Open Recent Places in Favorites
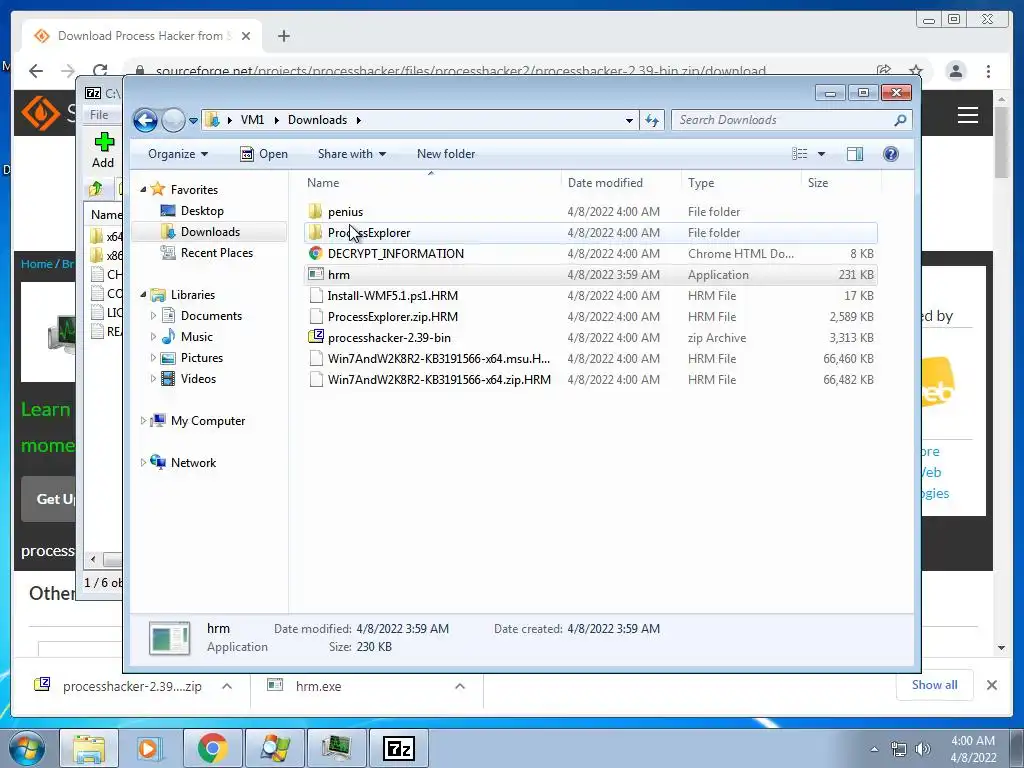Viewport: 1024px width, 768px height. [x=217, y=253]
